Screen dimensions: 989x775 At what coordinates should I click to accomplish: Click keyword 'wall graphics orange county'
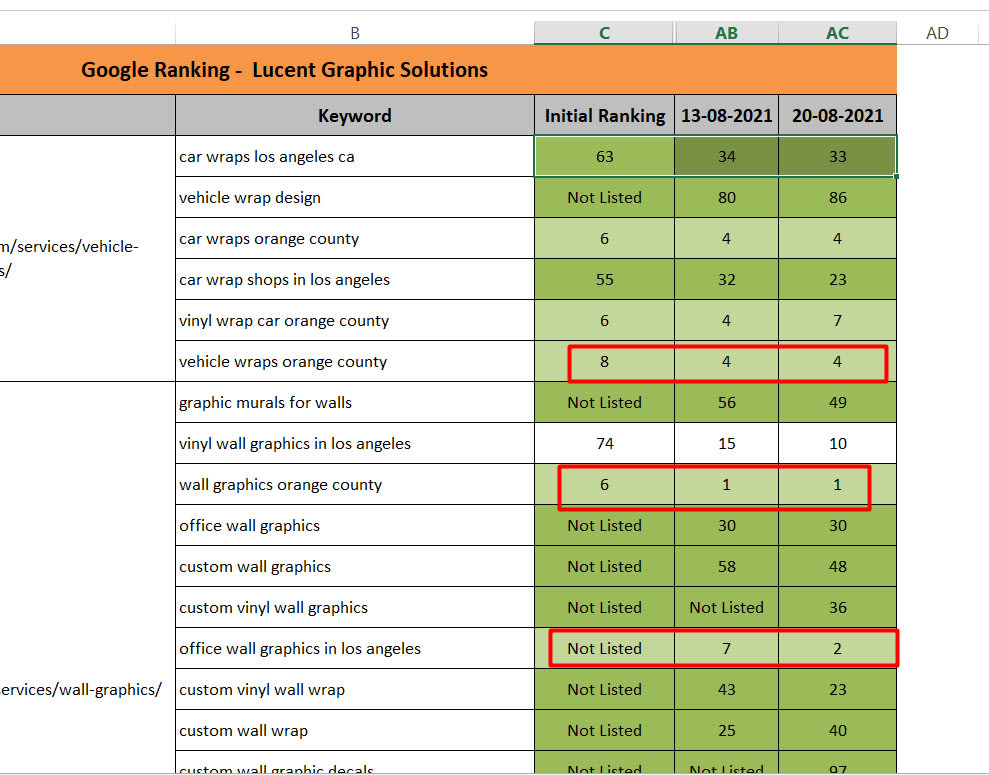pos(354,484)
